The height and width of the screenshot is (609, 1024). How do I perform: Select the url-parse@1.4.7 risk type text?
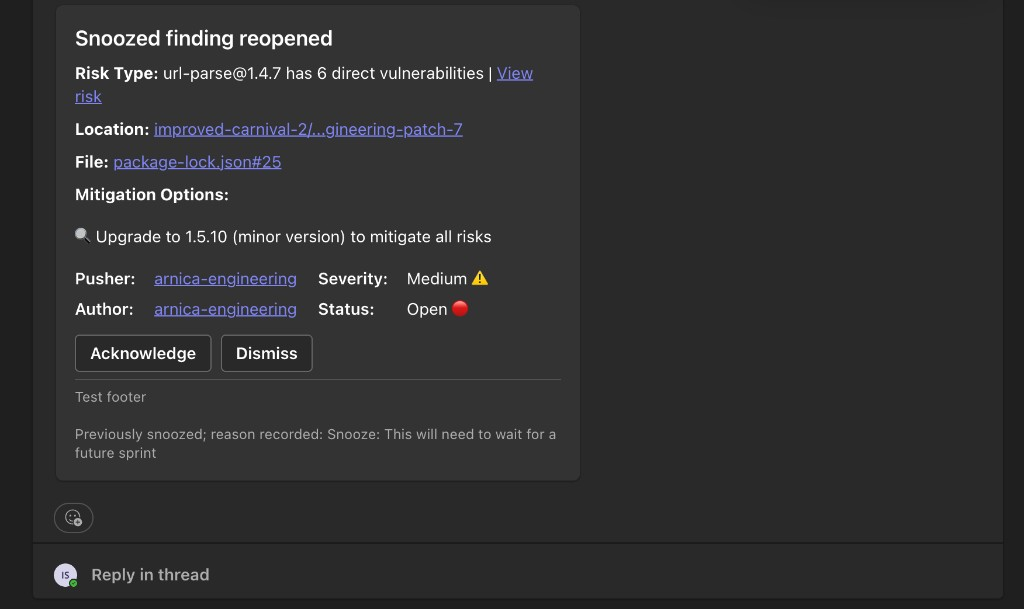click(x=323, y=74)
